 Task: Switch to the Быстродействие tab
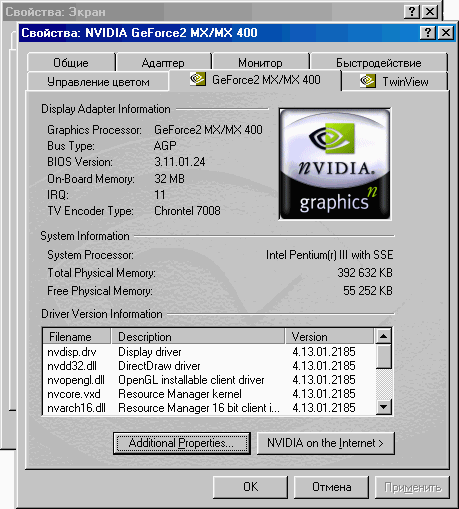(x=378, y=62)
